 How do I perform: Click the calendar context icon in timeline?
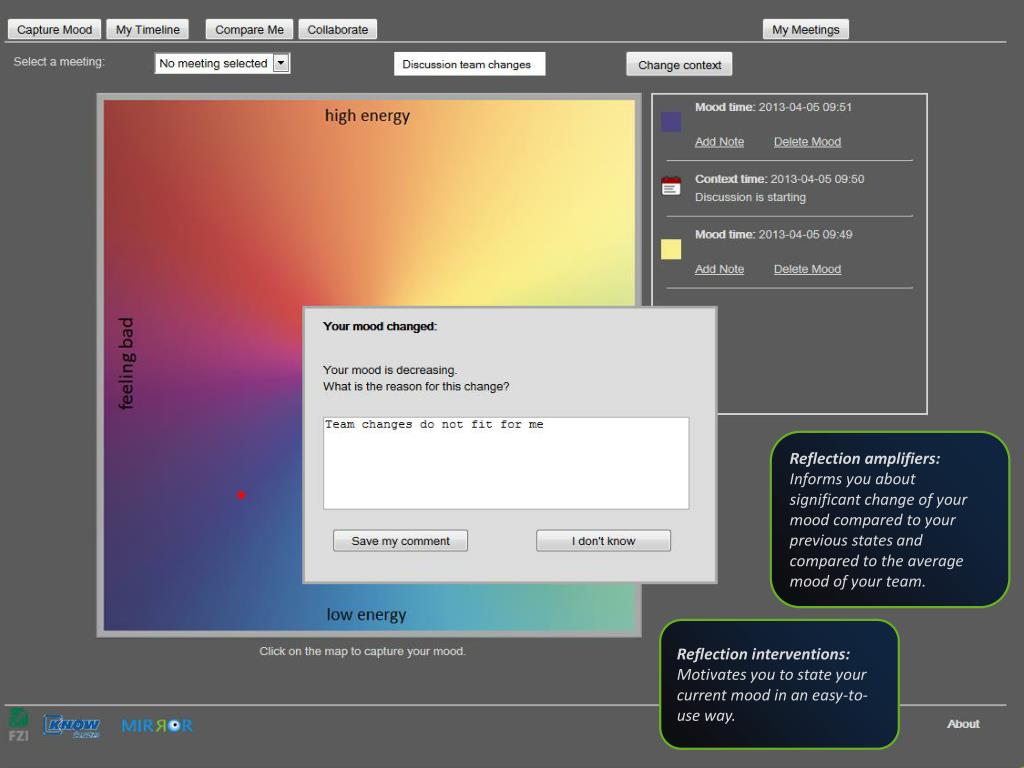tap(671, 186)
